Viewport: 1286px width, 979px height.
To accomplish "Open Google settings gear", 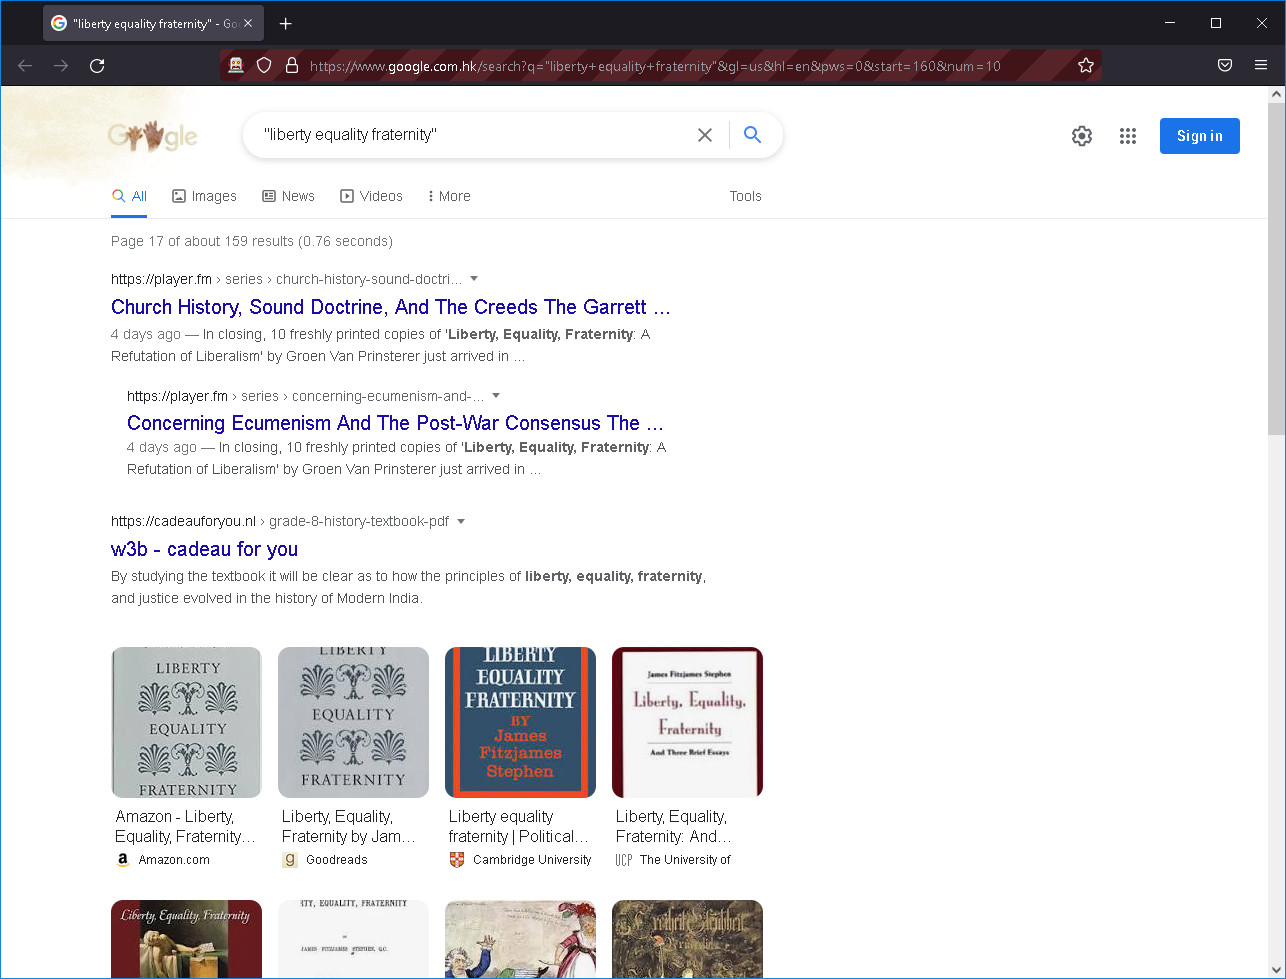I will 1082,136.
